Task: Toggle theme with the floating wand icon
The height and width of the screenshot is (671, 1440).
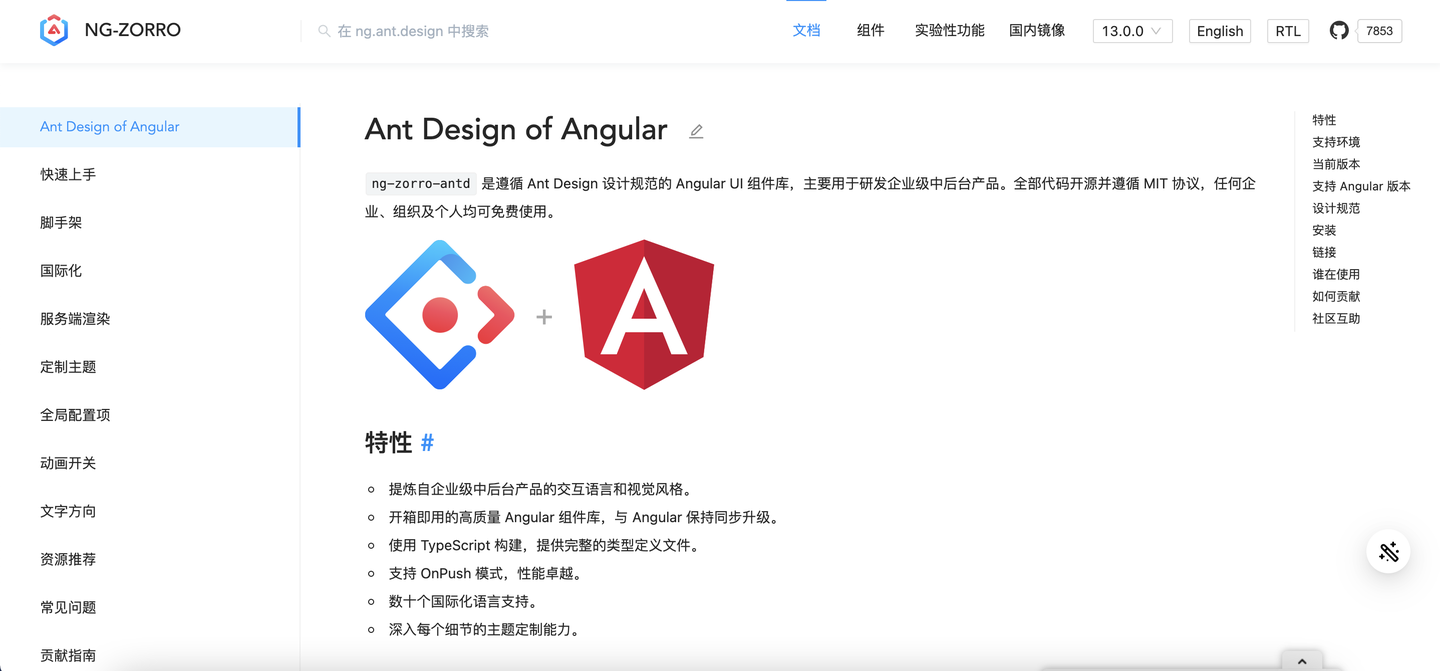Action: pyautogui.click(x=1388, y=551)
